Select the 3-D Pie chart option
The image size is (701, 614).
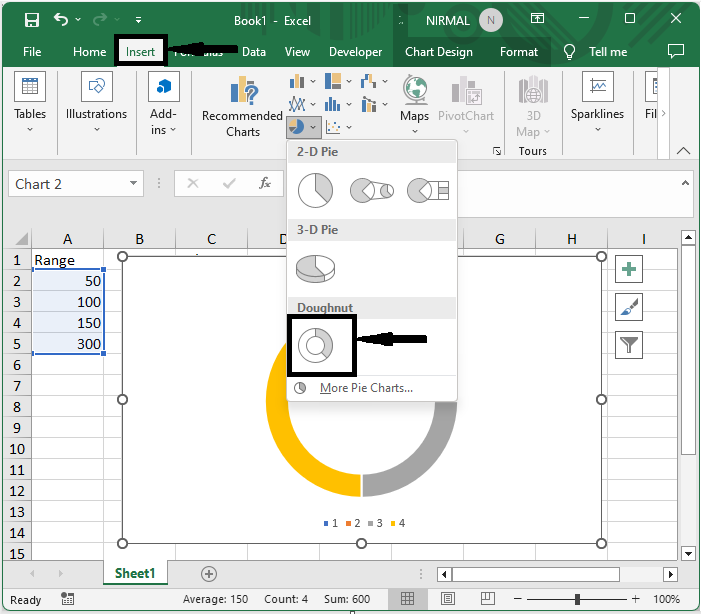[315, 269]
